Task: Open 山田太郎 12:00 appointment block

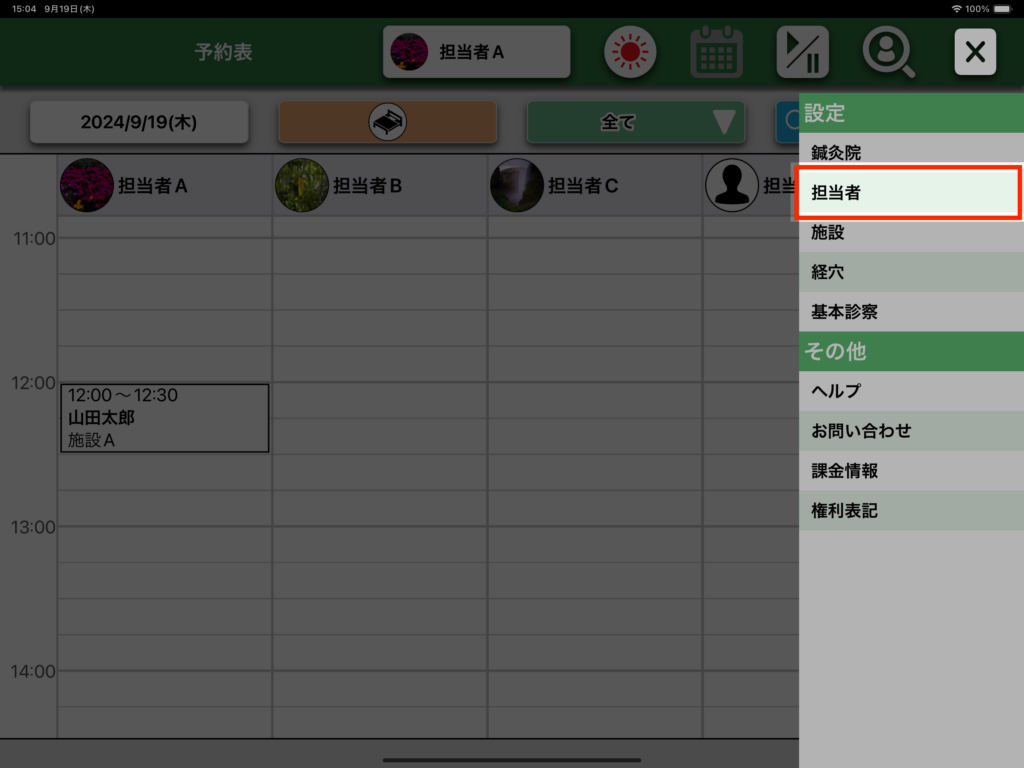Action: pyautogui.click(x=164, y=418)
